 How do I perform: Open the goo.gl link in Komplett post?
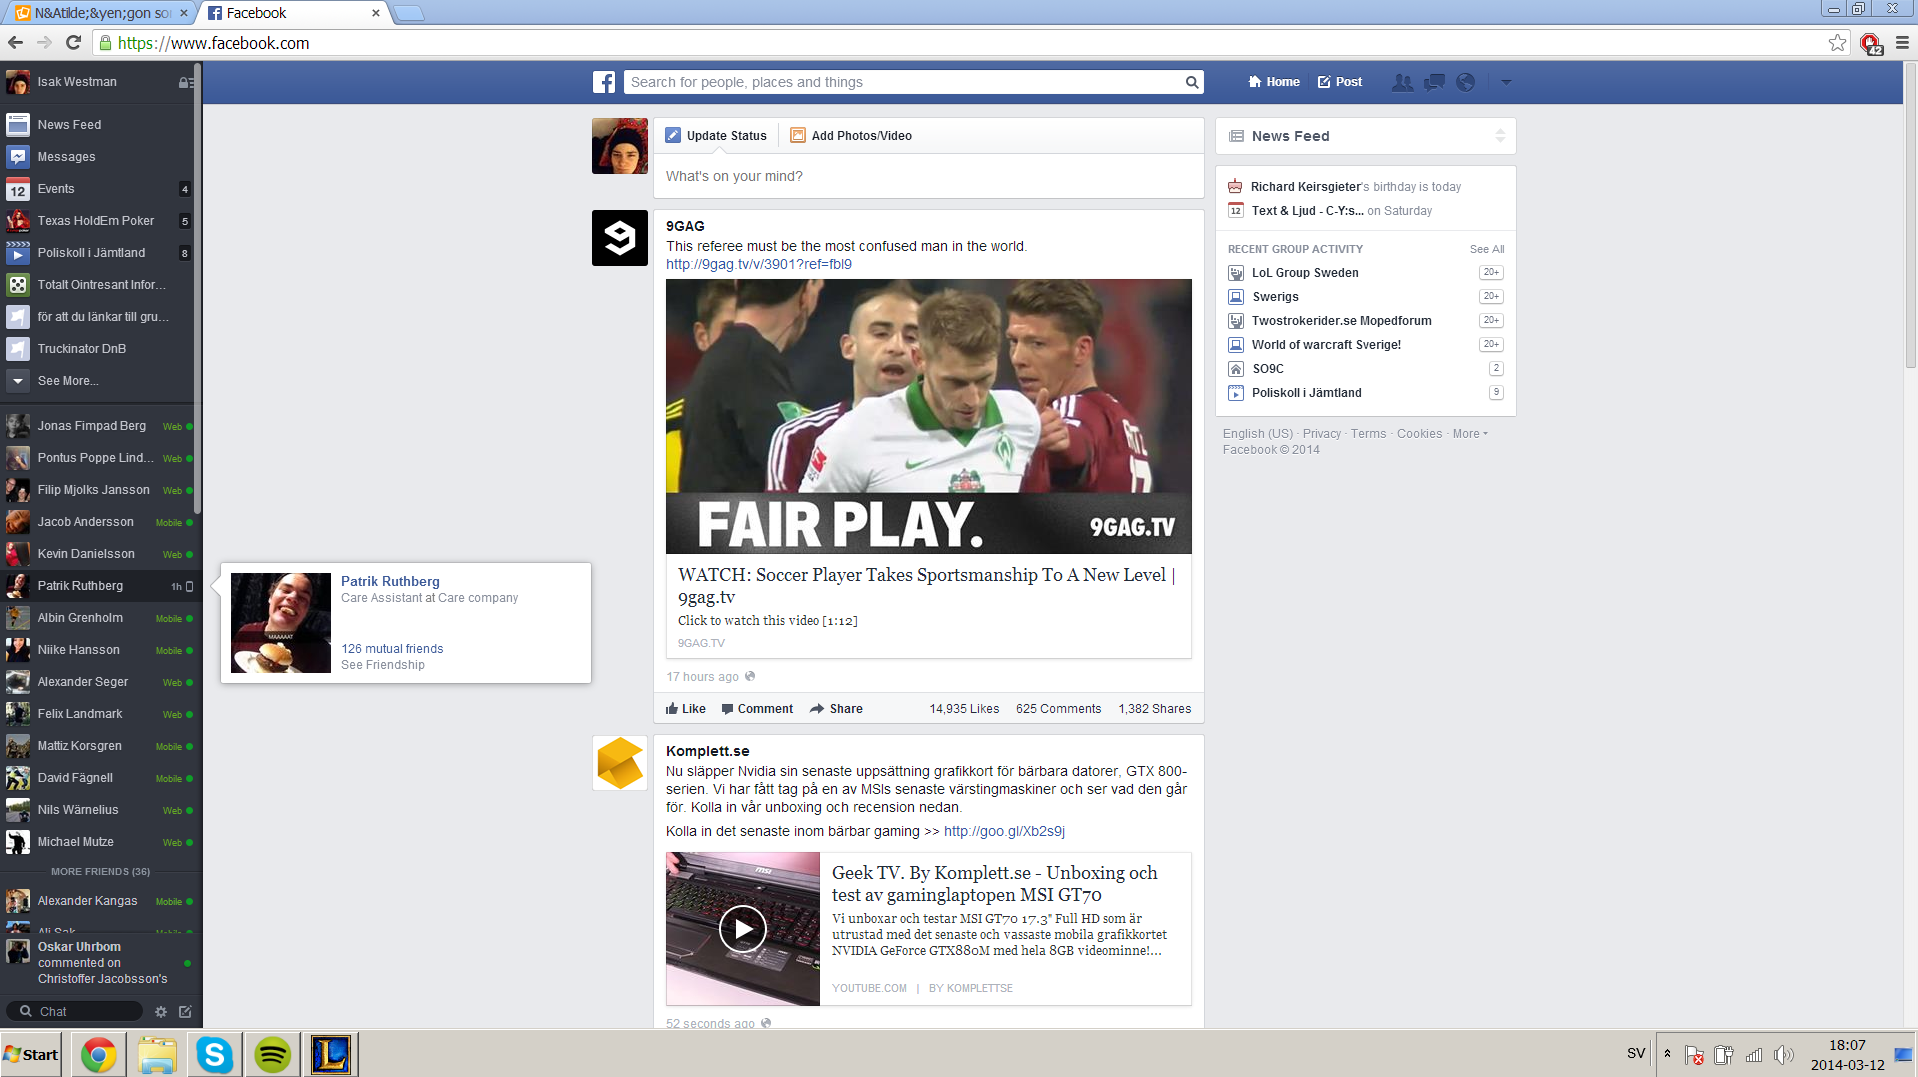pos(1004,832)
